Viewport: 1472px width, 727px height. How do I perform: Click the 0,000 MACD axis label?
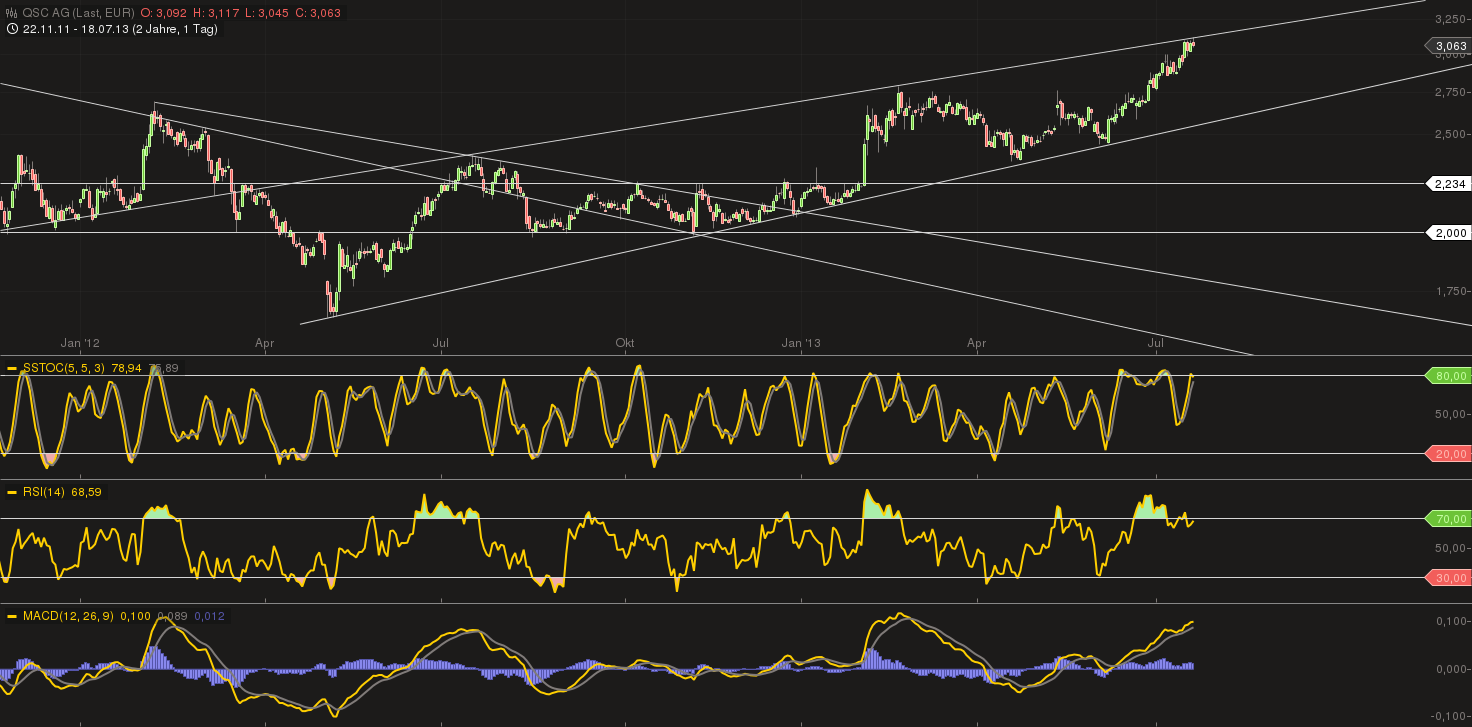point(1452,669)
